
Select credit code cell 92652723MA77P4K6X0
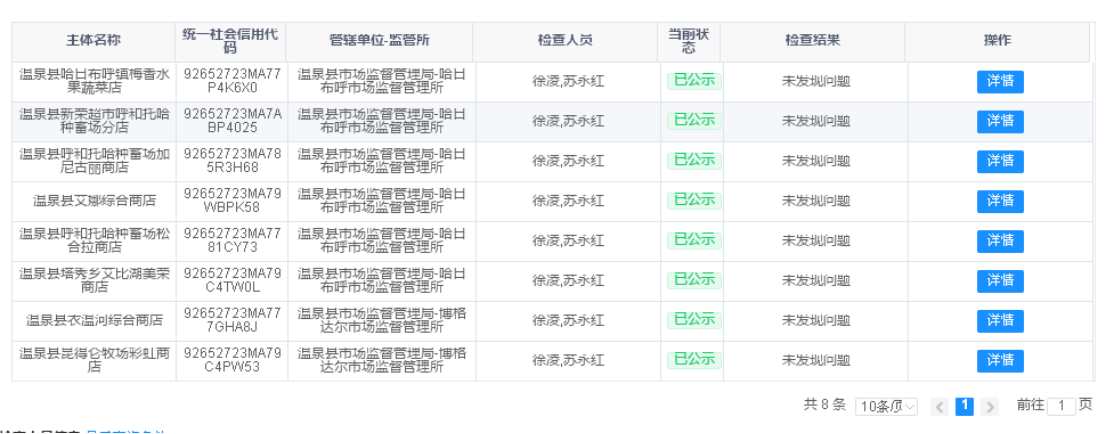click(231, 81)
